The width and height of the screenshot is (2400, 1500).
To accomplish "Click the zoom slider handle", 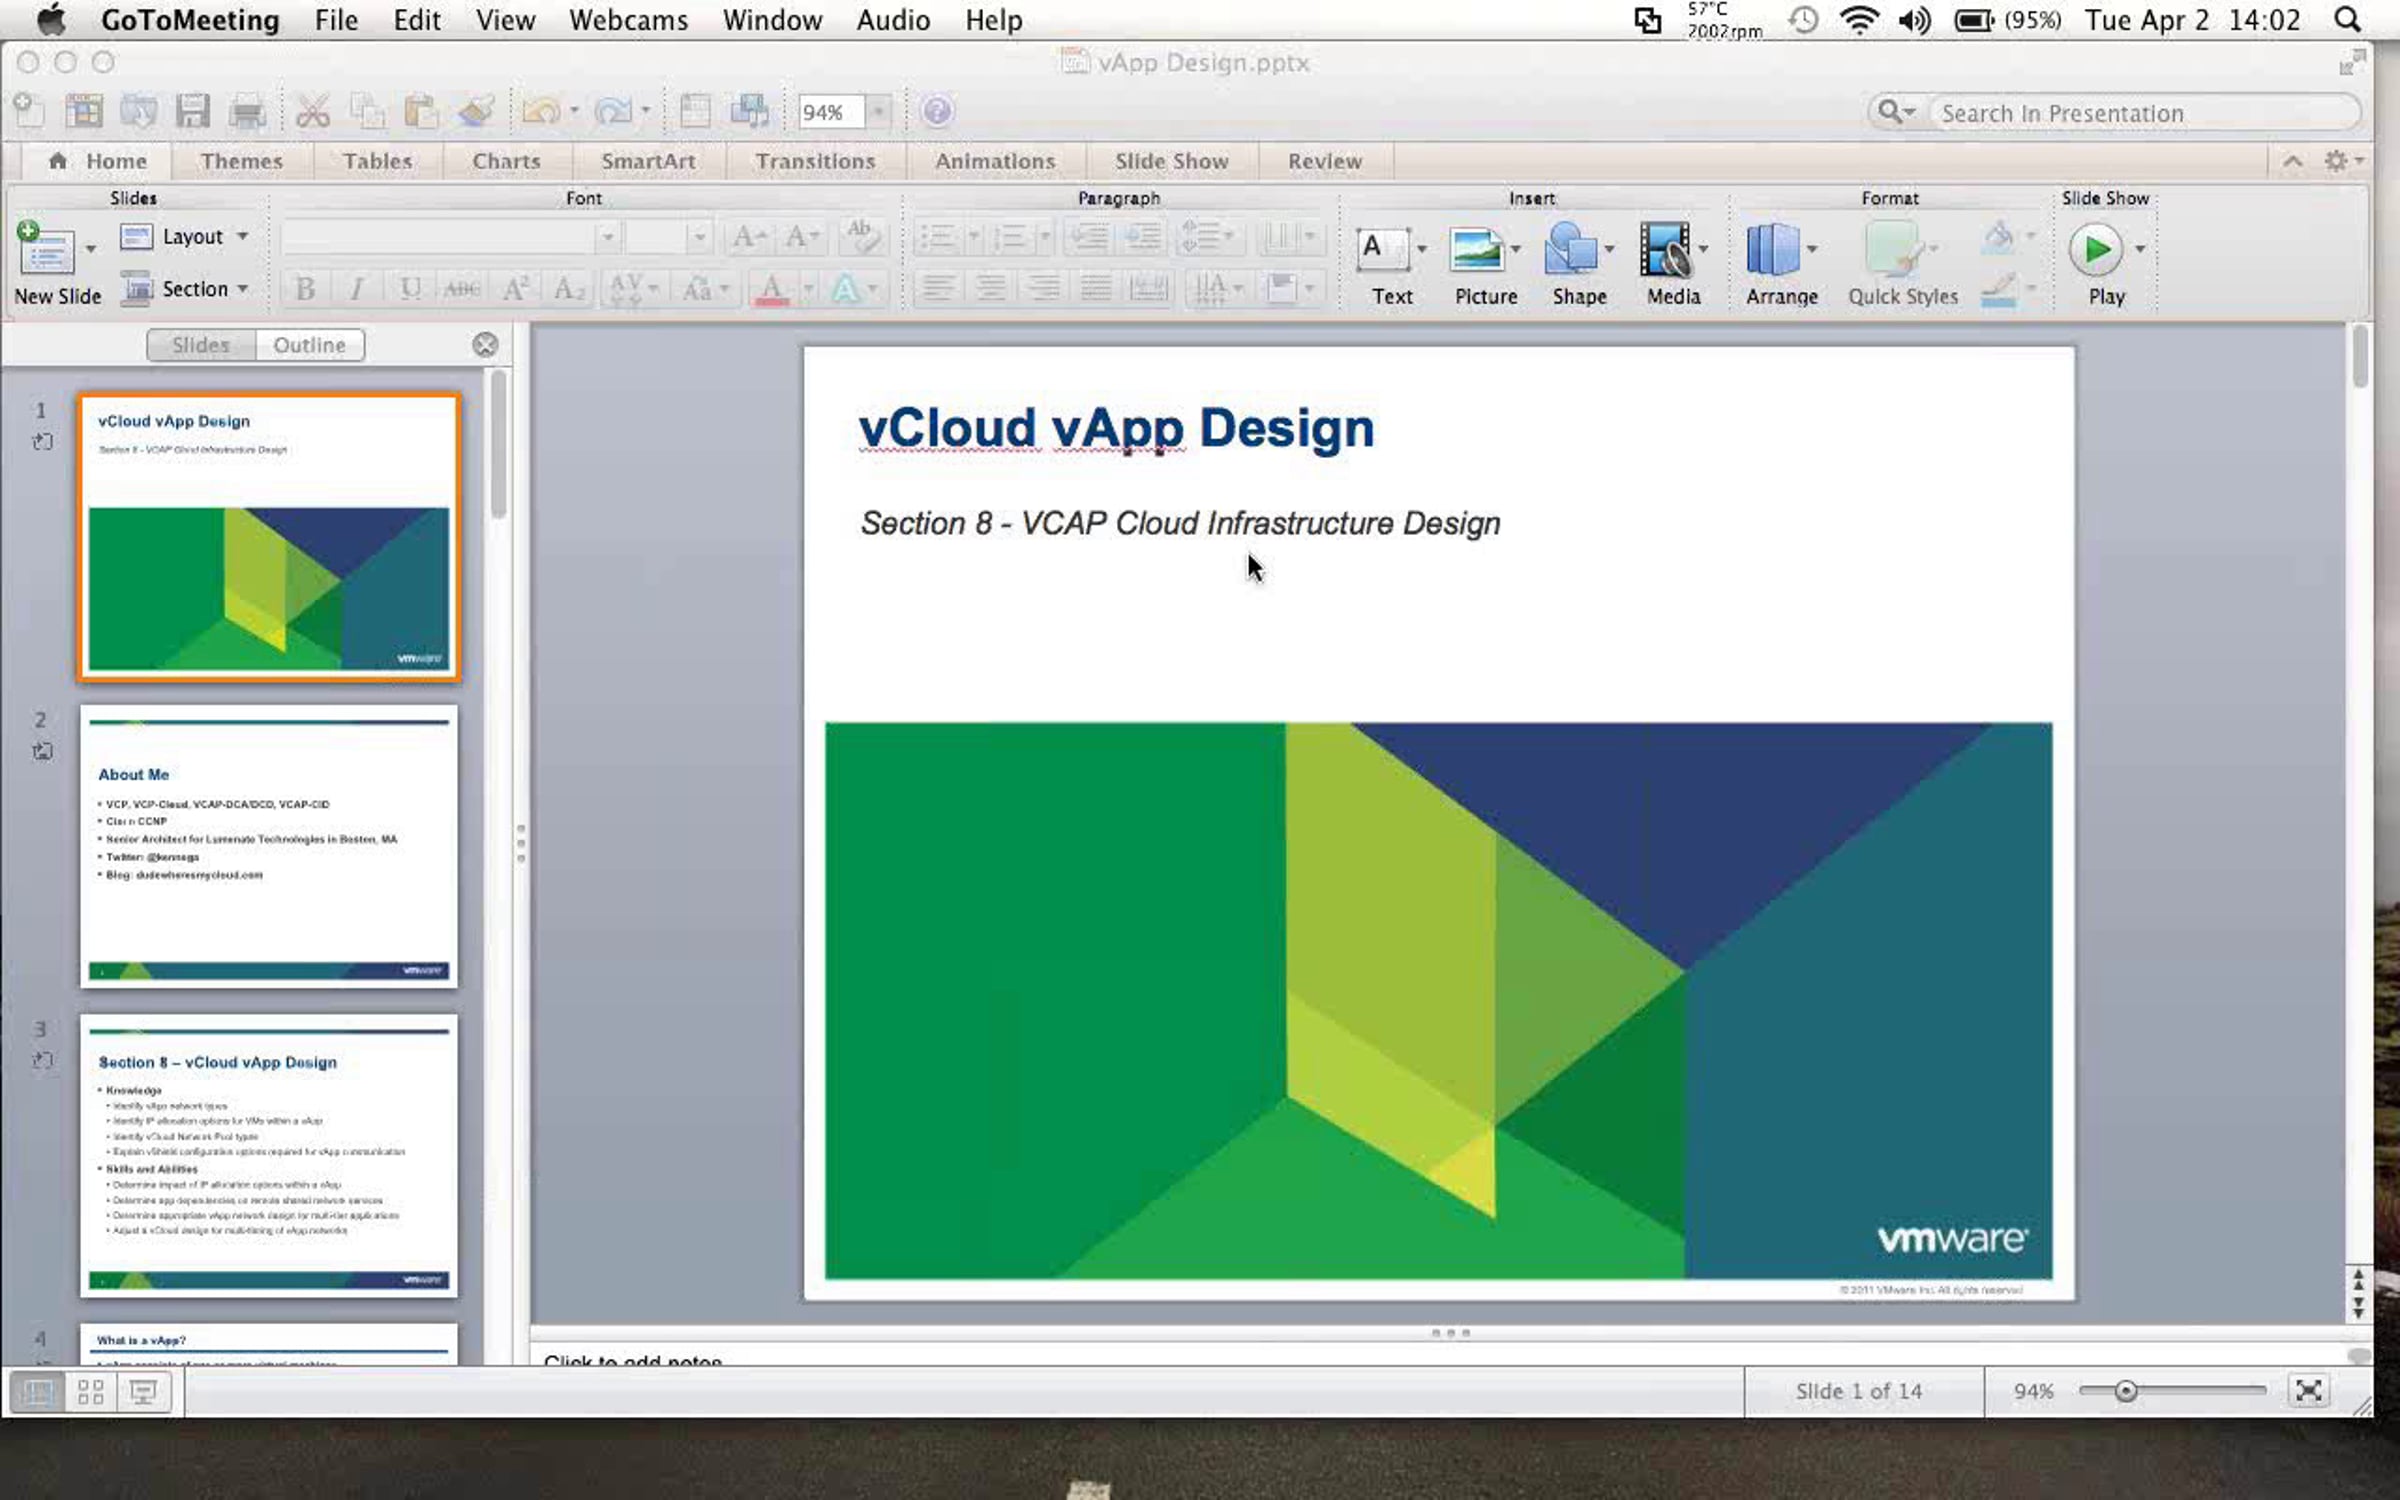I will [2125, 1391].
